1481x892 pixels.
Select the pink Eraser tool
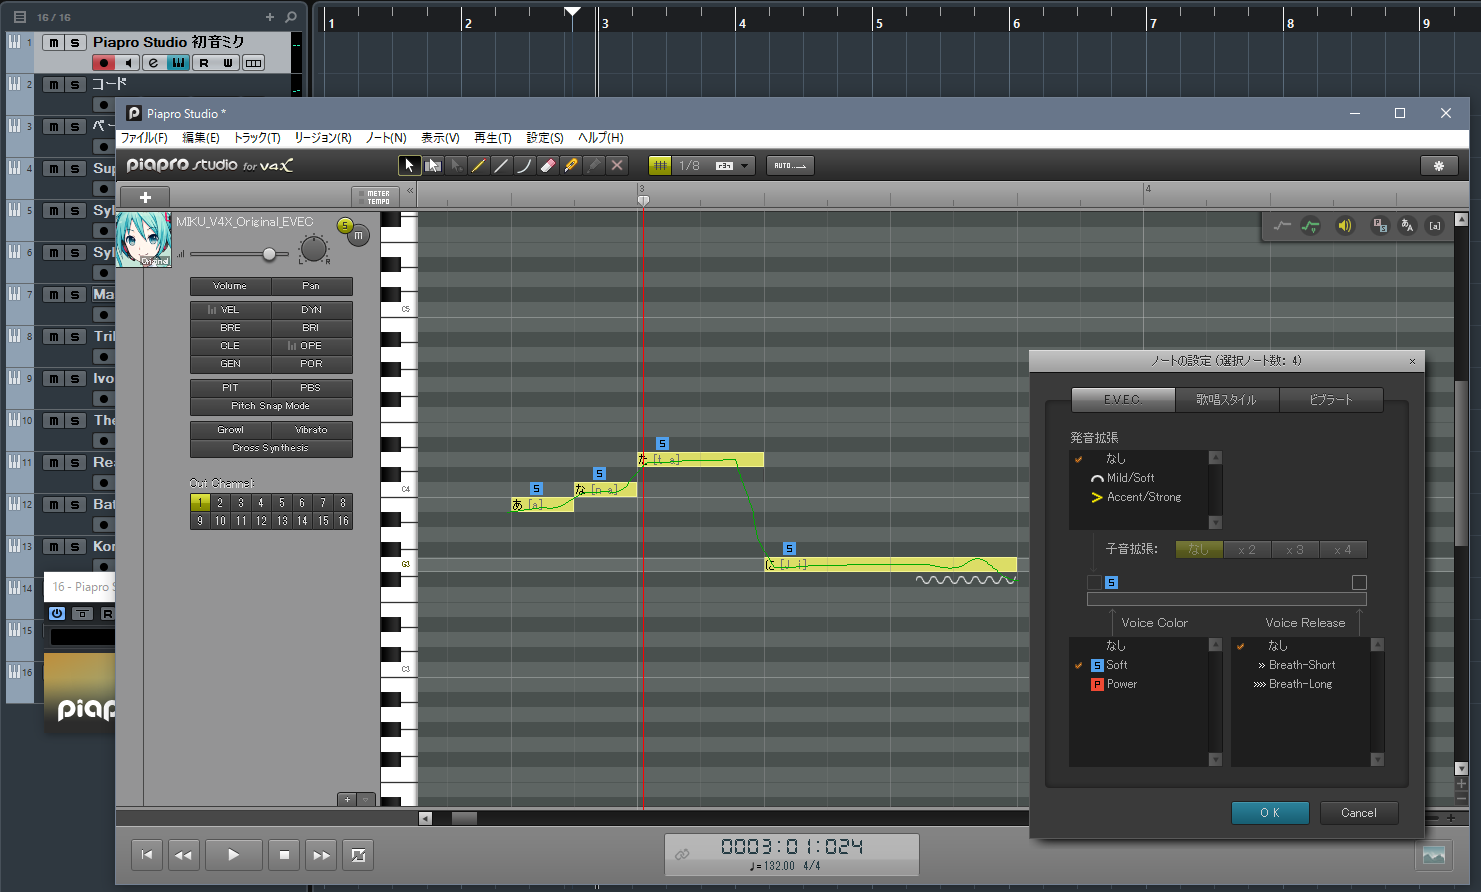548,165
